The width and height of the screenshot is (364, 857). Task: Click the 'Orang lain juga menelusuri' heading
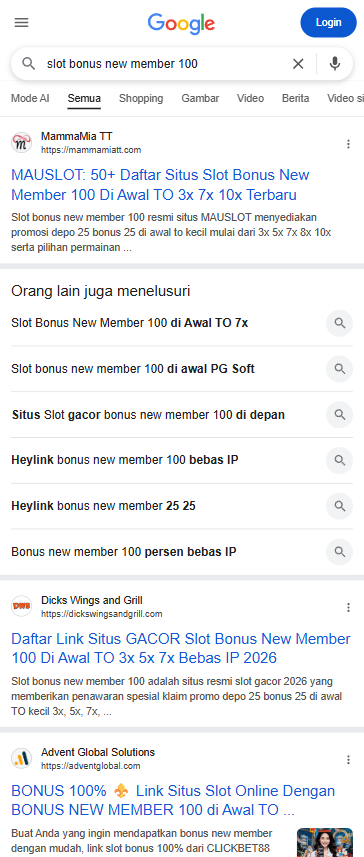tap(101, 291)
